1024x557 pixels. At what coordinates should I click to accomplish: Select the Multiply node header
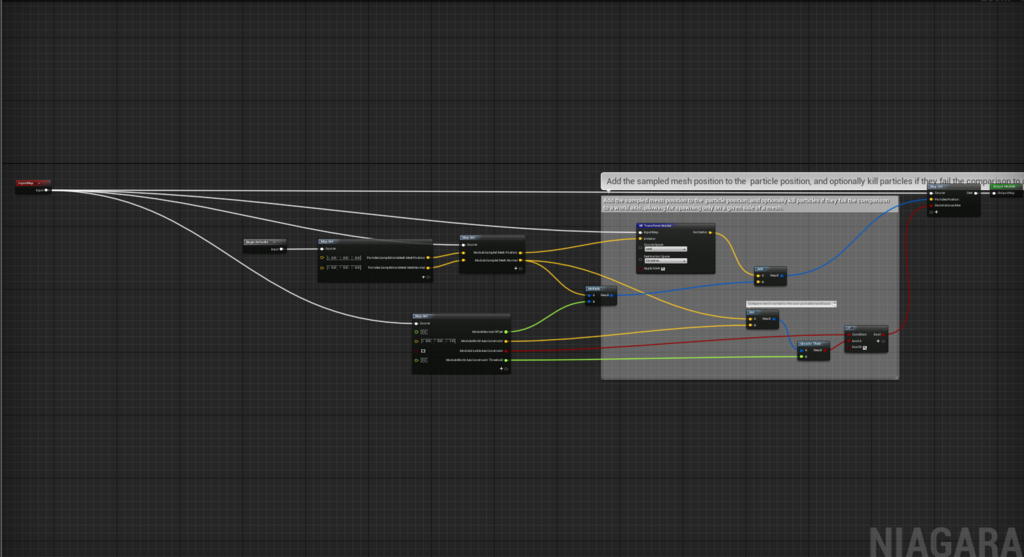(601, 288)
